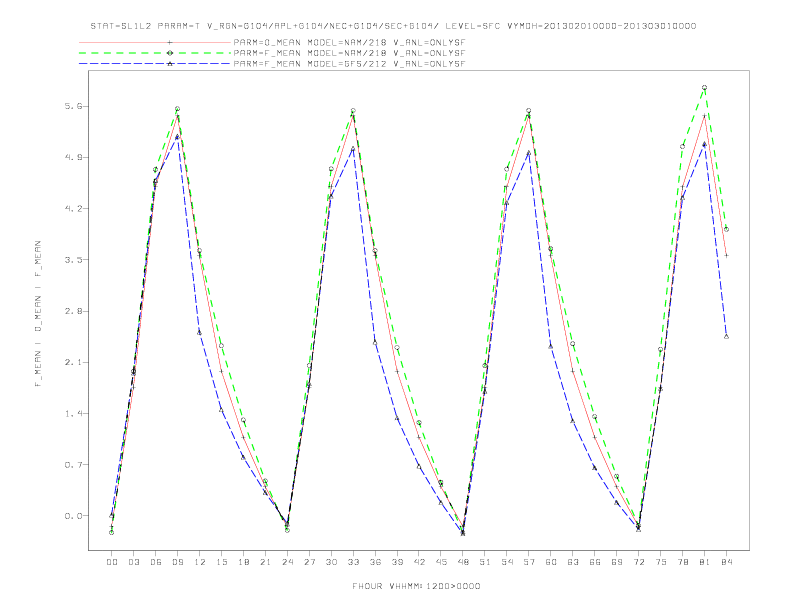This screenshot has width=792, height=612.
Task: Click the chart title line starting with STAT=SL1L2
Action: pyautogui.click(x=393, y=26)
